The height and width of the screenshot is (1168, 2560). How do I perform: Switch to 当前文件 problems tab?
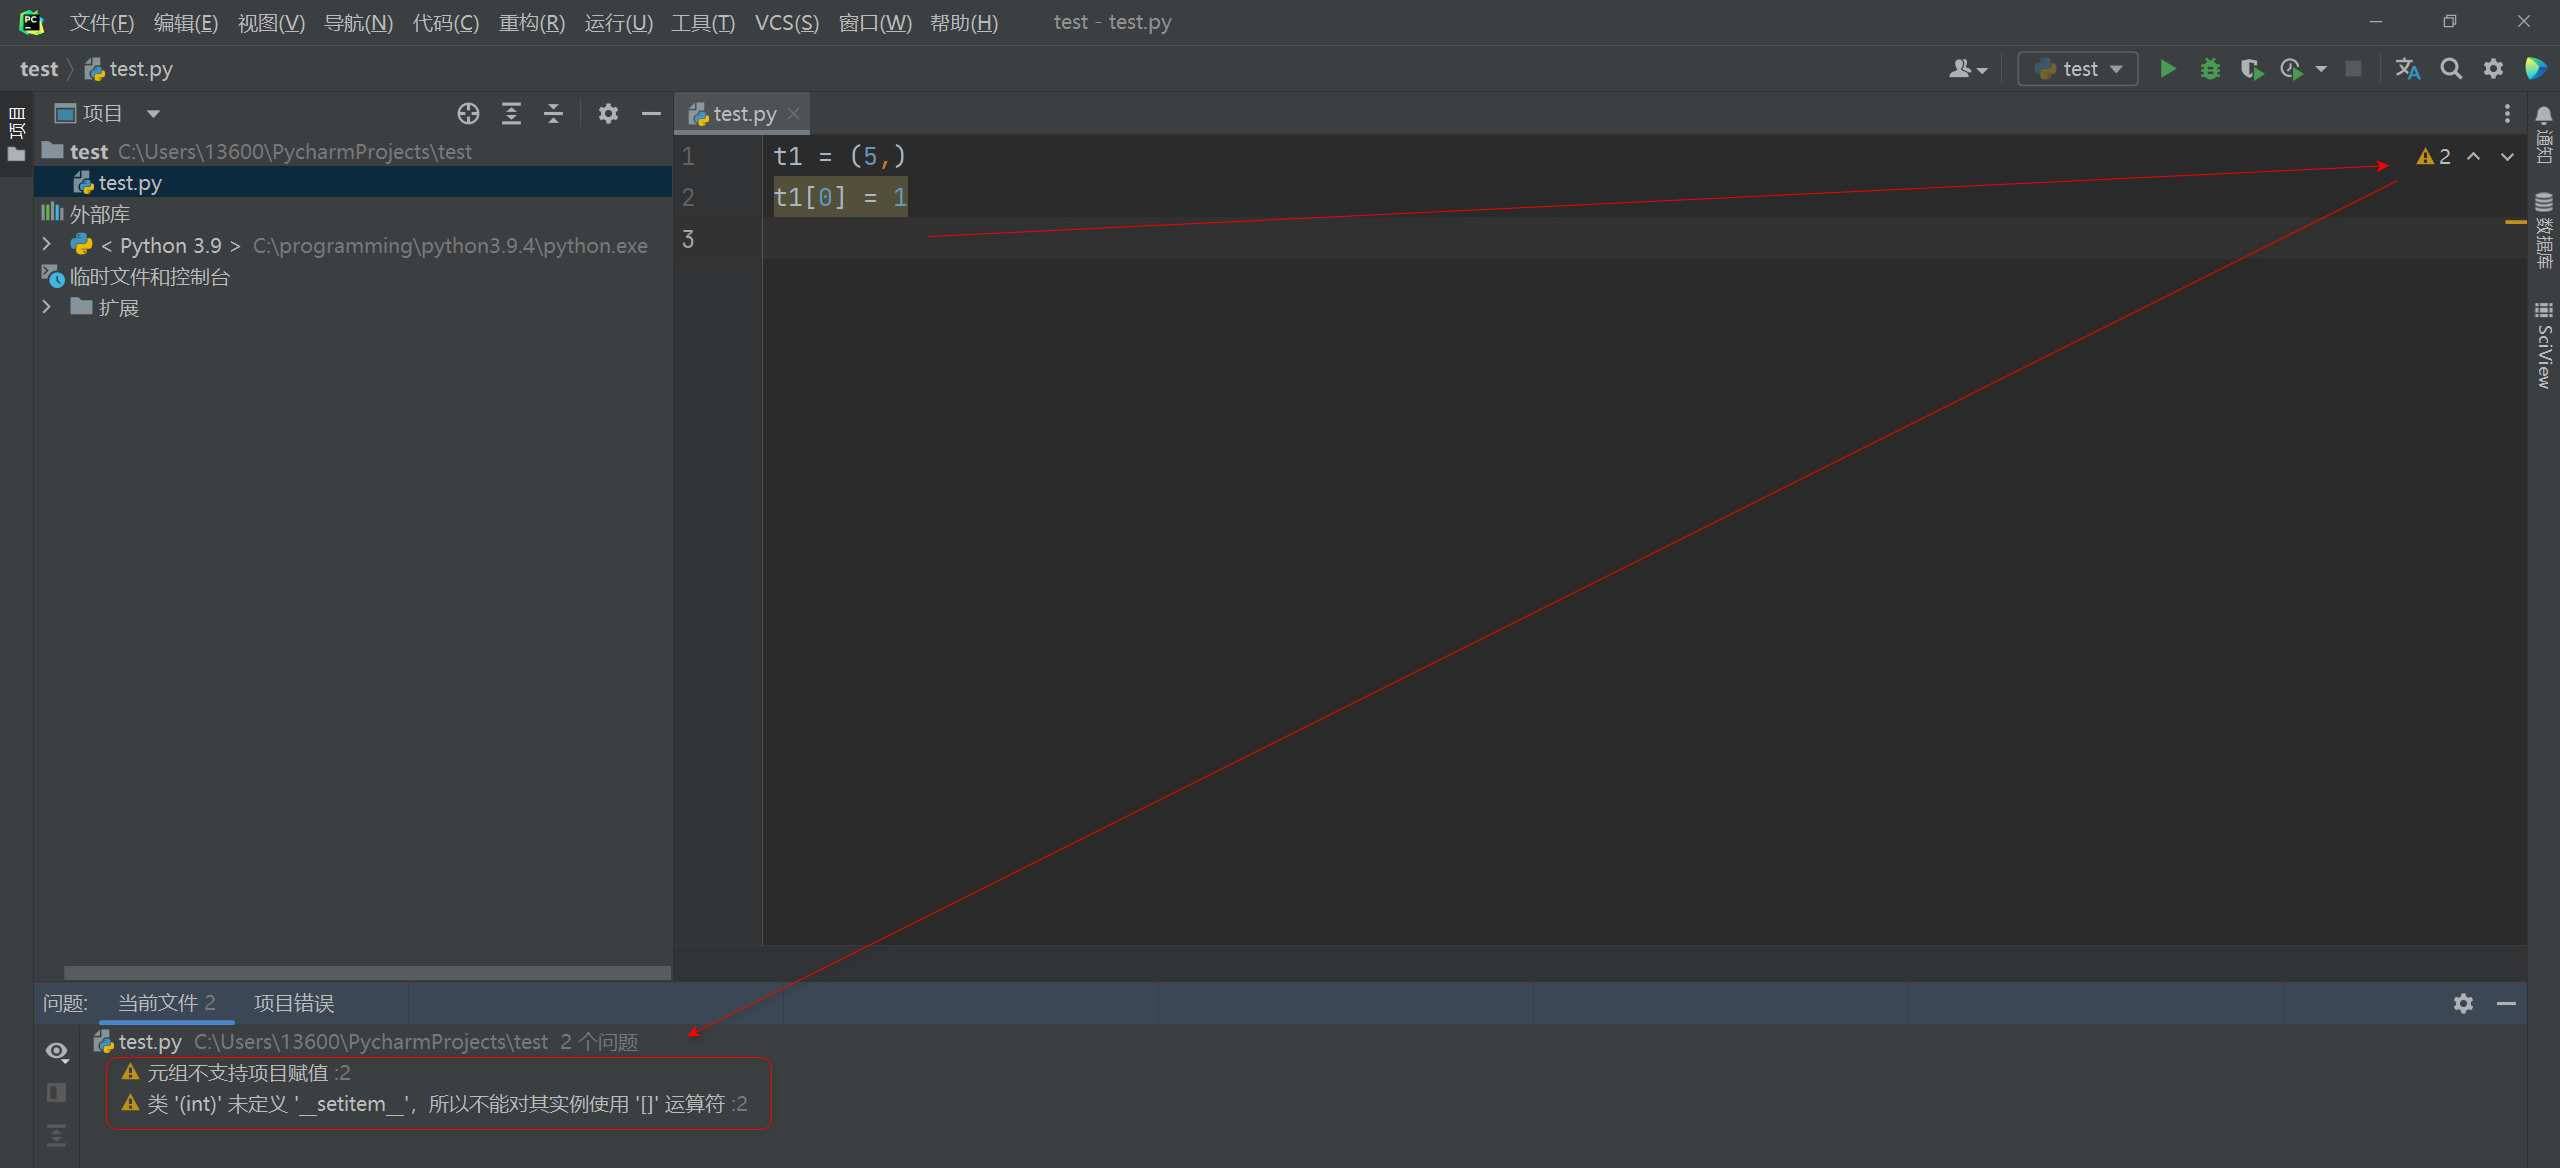(167, 1003)
